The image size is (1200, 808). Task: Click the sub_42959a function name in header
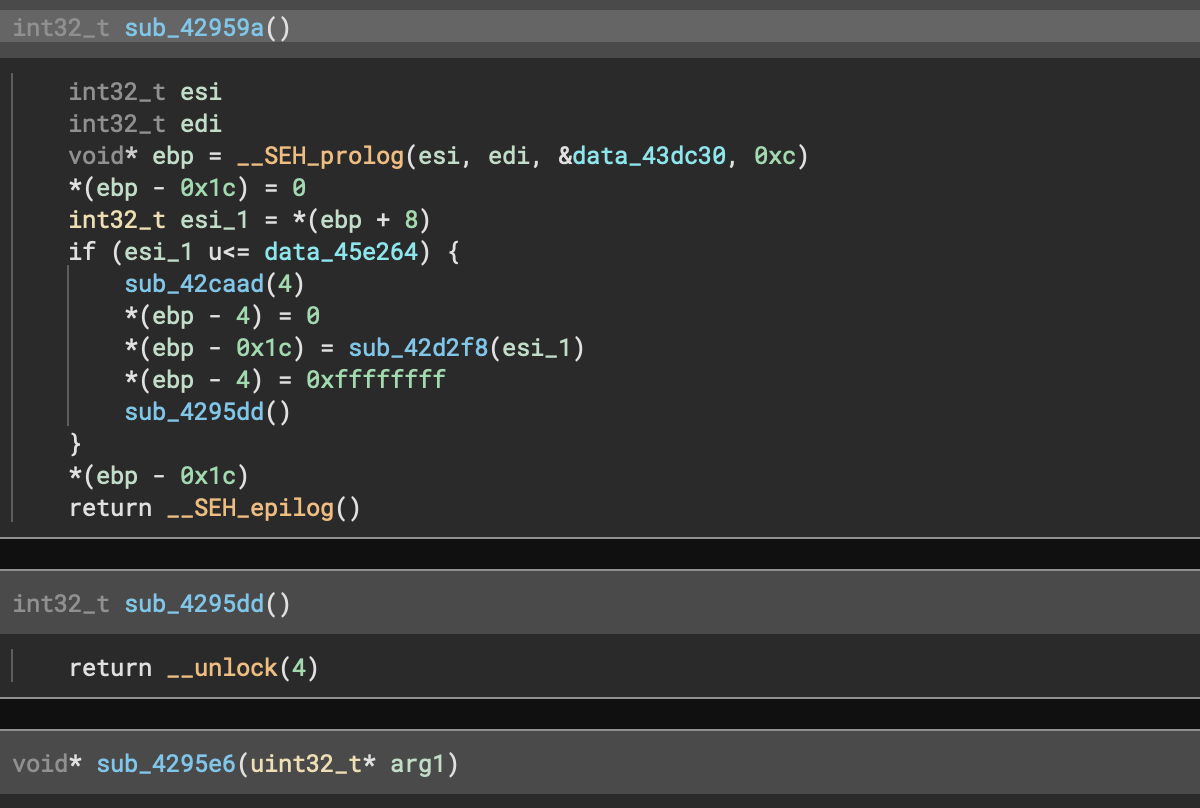click(x=194, y=28)
